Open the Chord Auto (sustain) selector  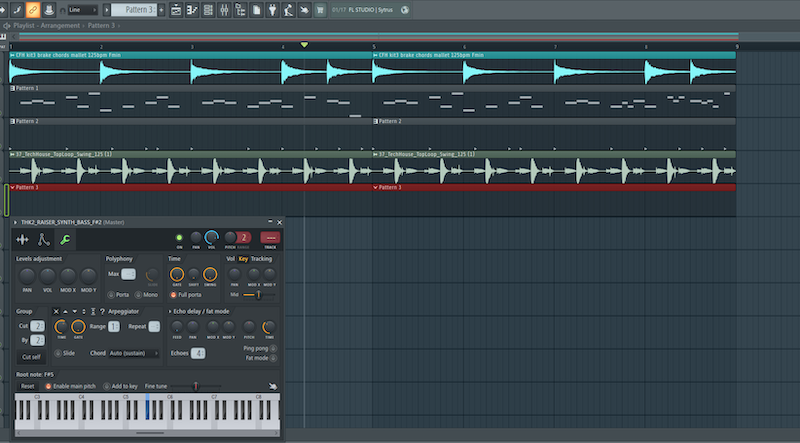[135, 353]
